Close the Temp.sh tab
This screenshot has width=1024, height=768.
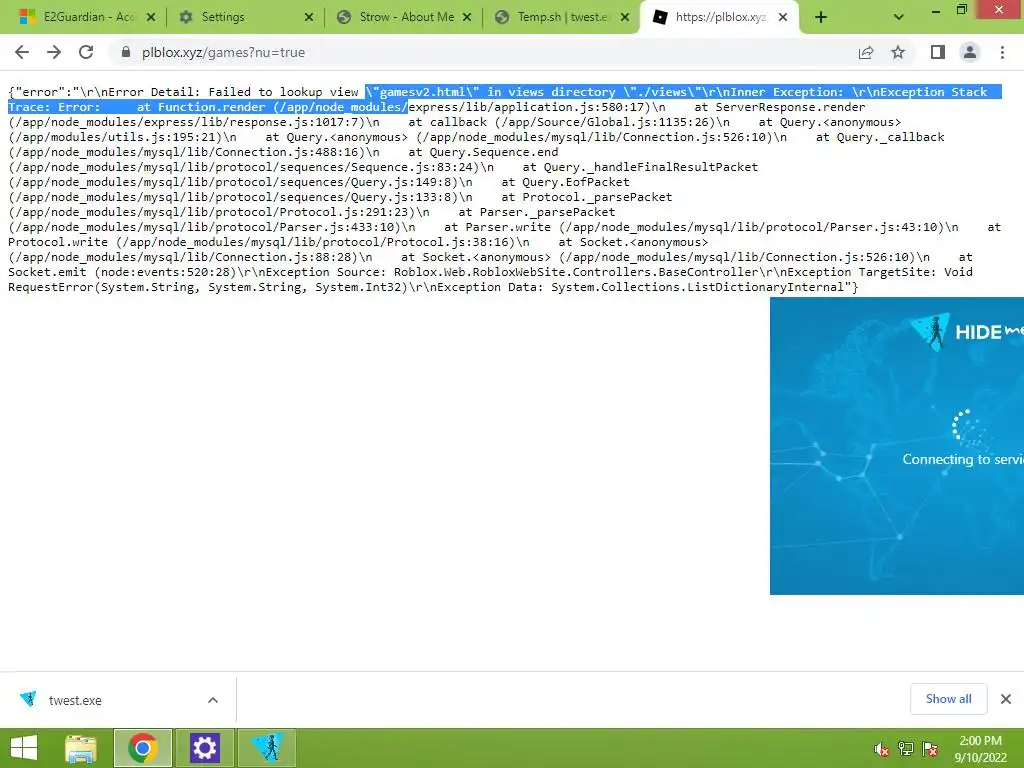[x=625, y=18]
